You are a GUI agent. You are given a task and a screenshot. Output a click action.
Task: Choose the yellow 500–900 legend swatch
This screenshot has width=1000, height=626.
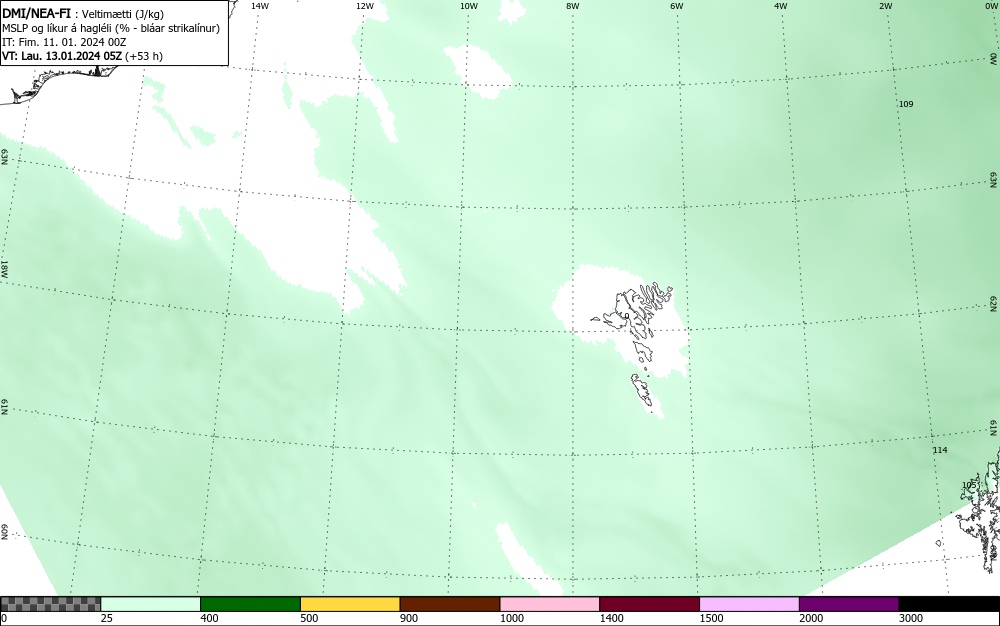click(x=350, y=604)
